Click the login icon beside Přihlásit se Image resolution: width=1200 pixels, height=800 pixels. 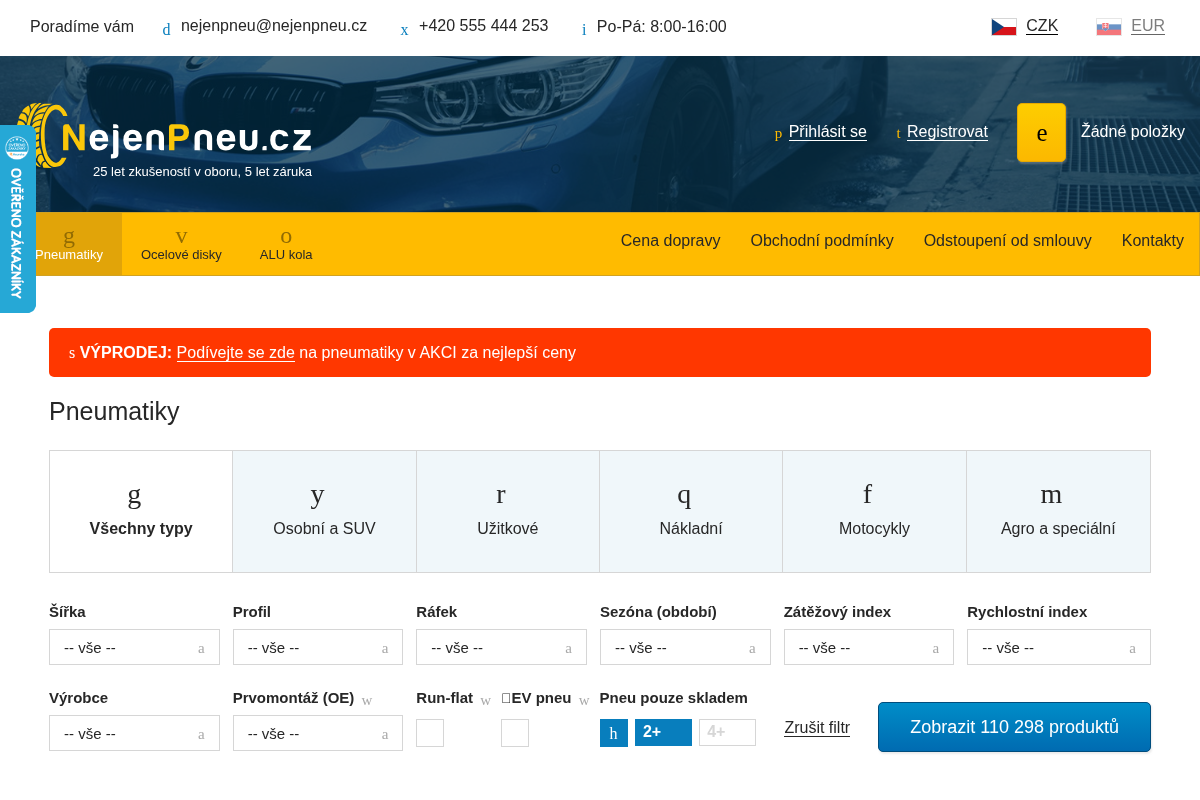(x=778, y=133)
